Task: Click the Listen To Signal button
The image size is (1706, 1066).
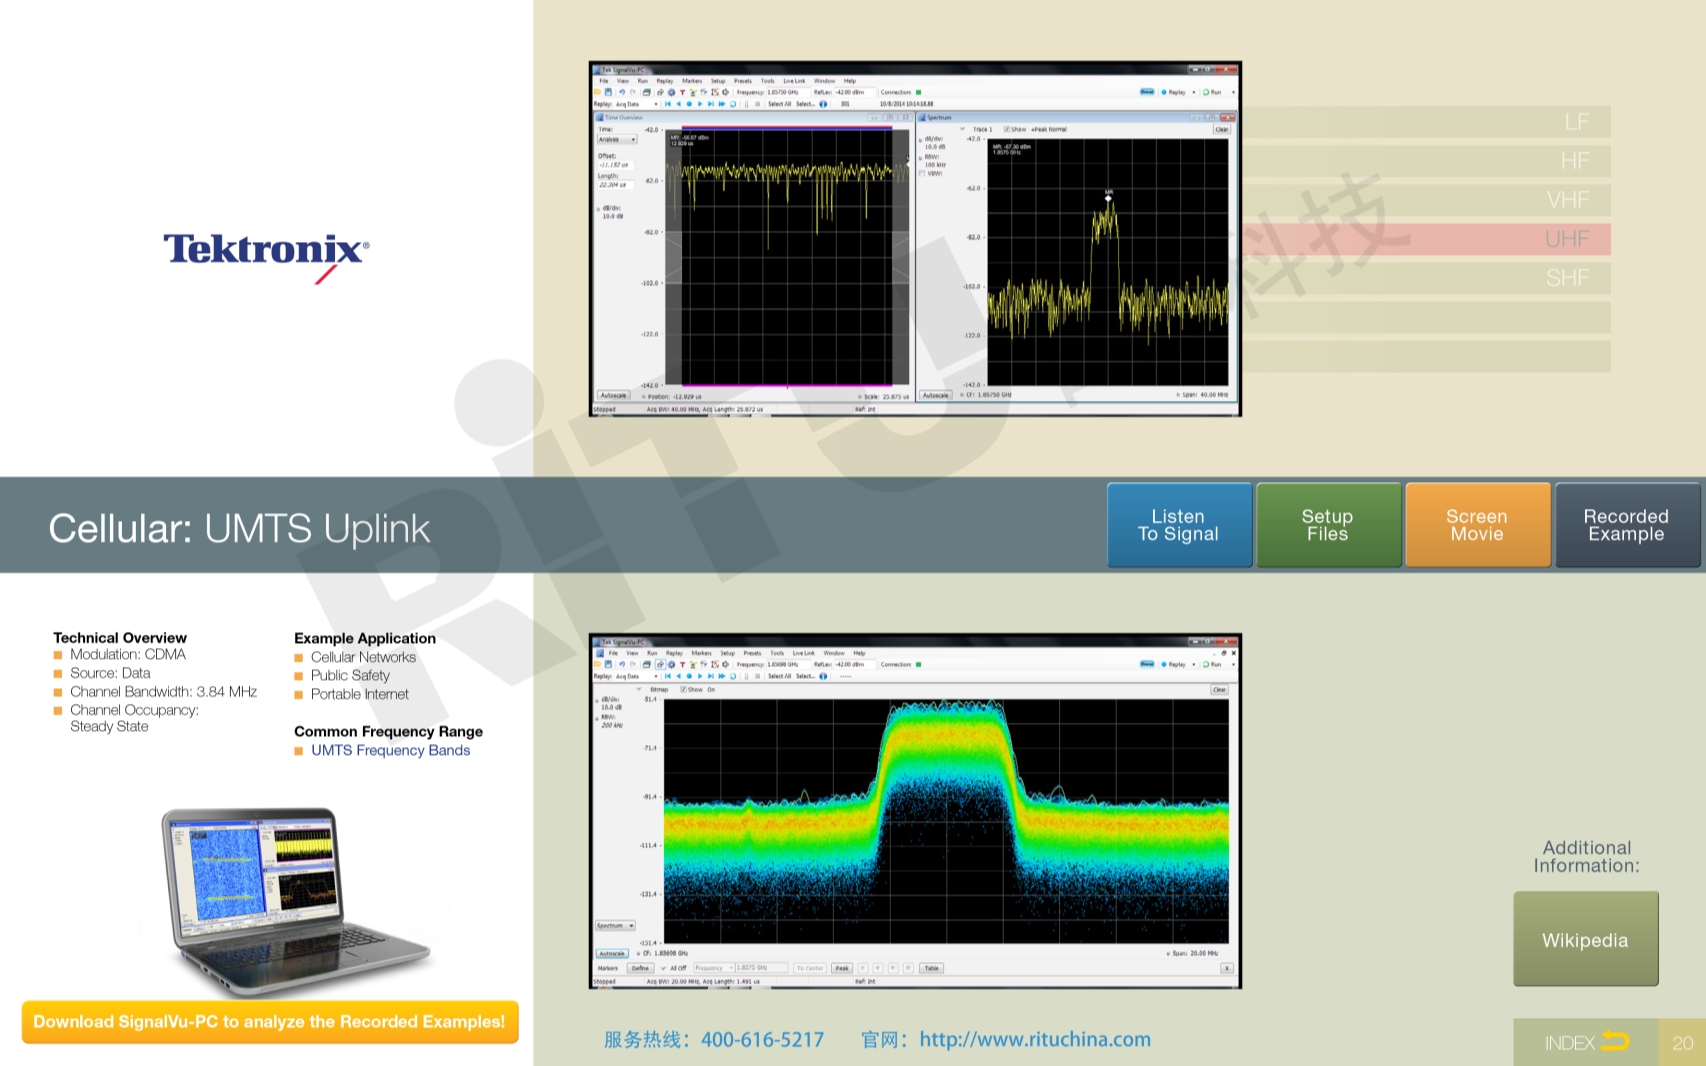Action: click(1178, 525)
